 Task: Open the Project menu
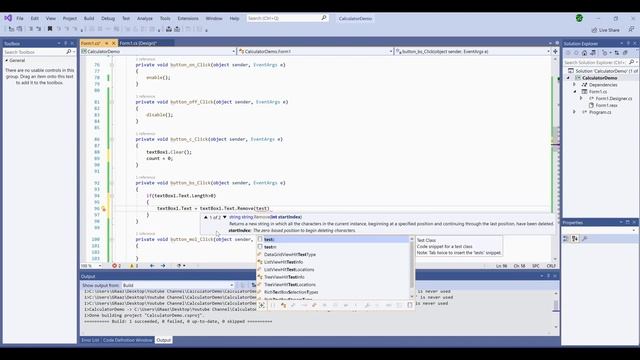(70, 18)
